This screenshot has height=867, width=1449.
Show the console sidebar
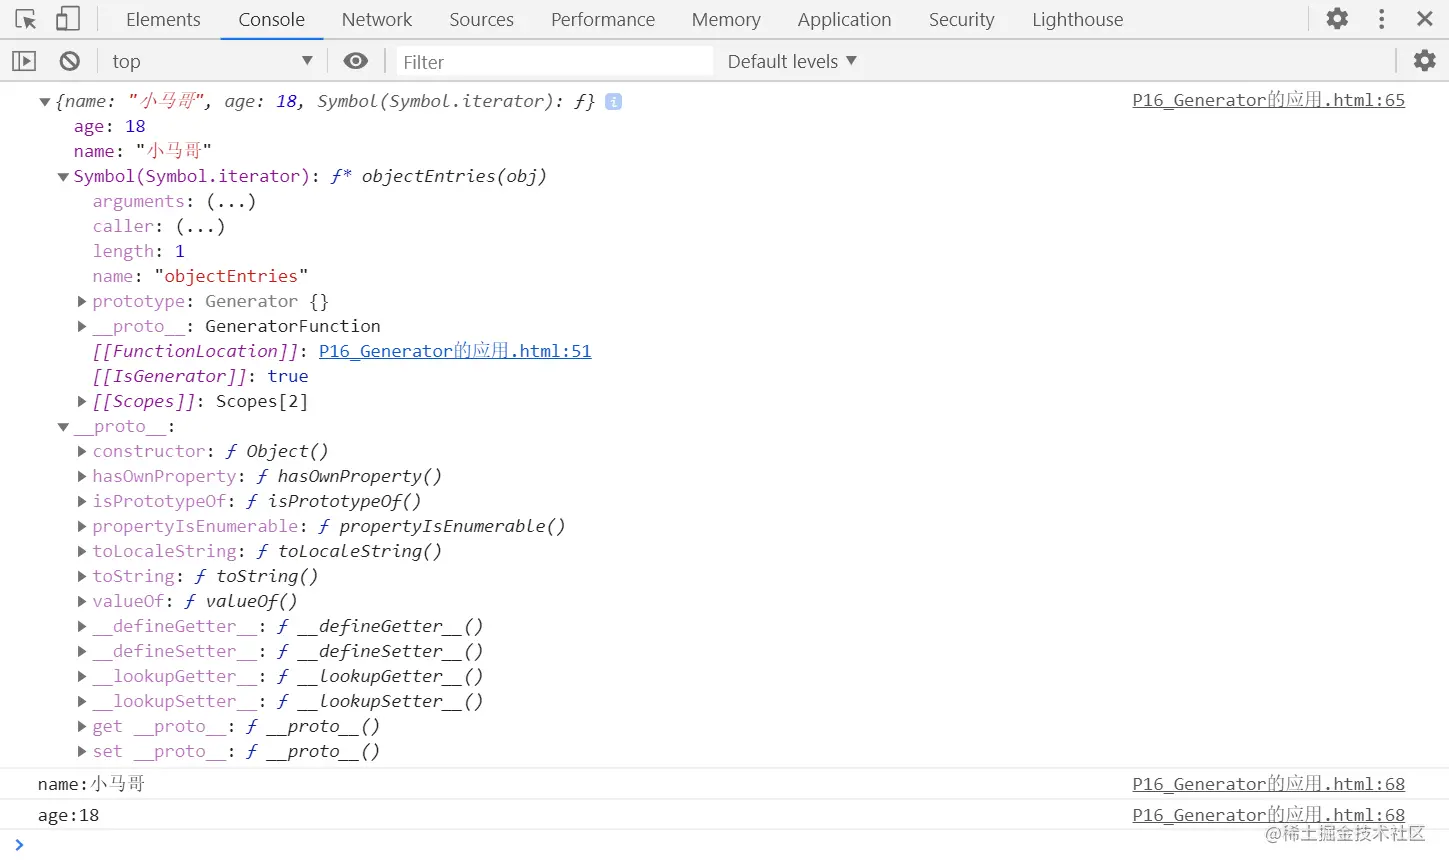pyautogui.click(x=24, y=61)
